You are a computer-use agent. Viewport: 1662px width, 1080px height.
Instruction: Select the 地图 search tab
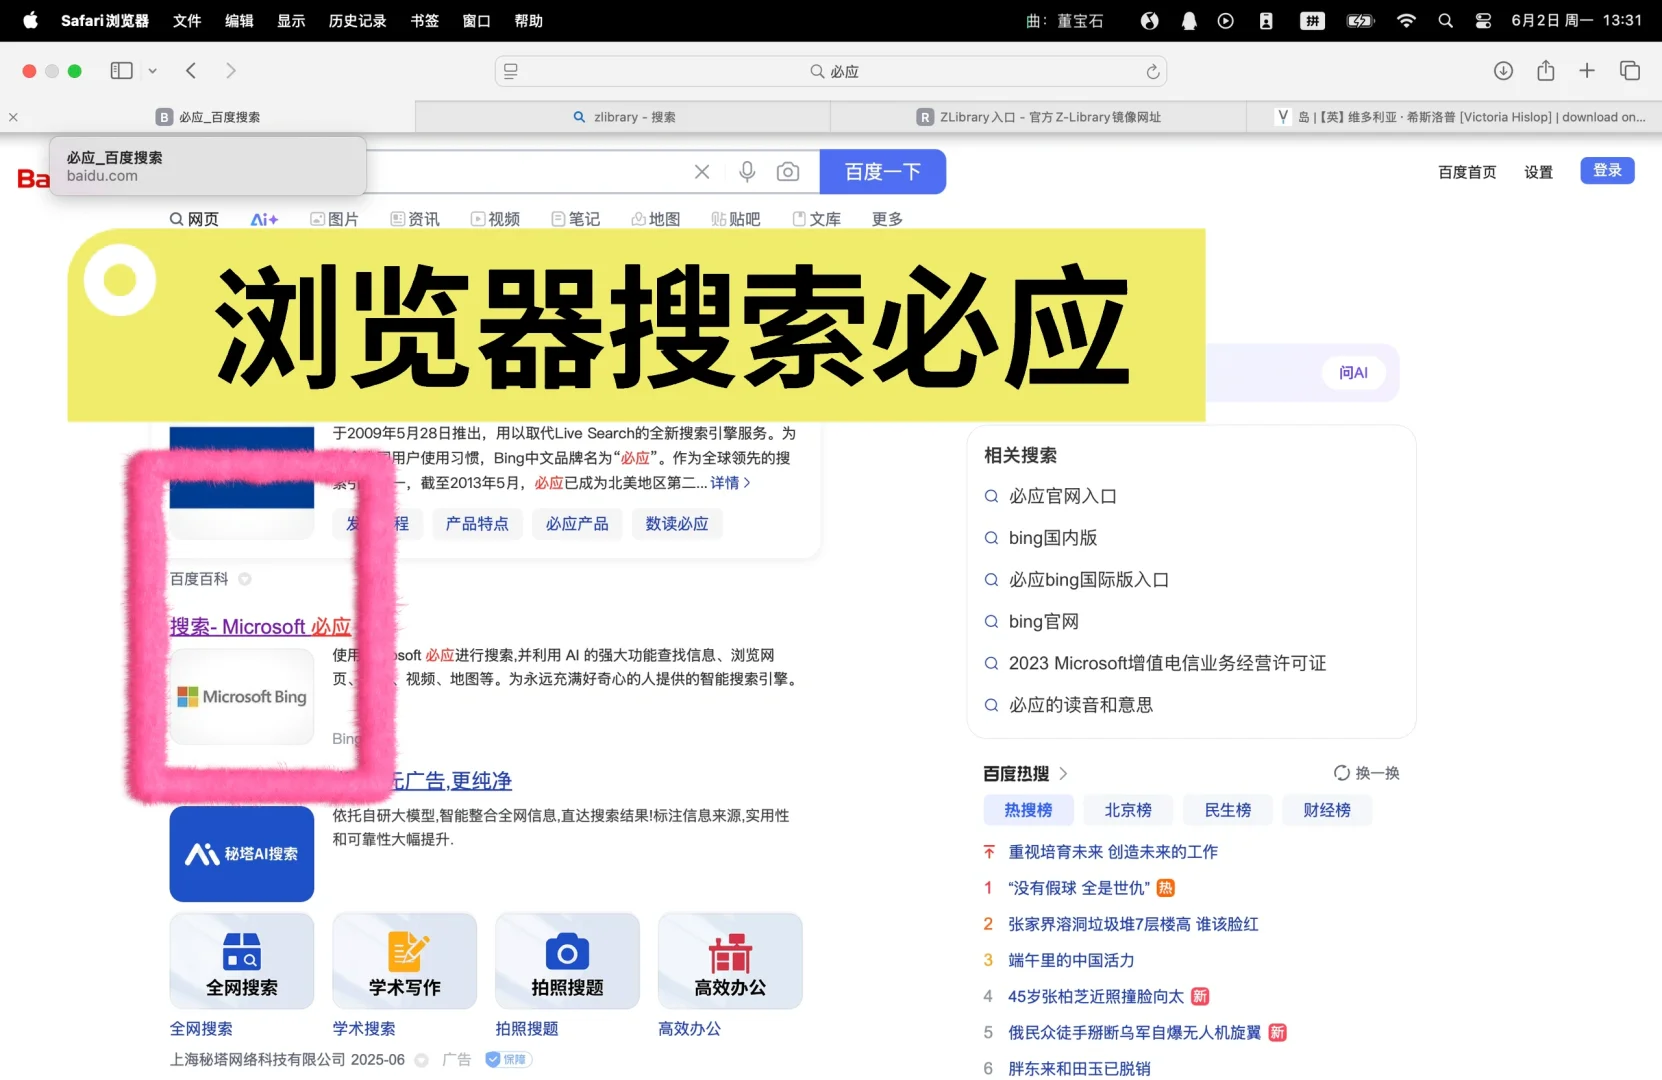pos(656,219)
